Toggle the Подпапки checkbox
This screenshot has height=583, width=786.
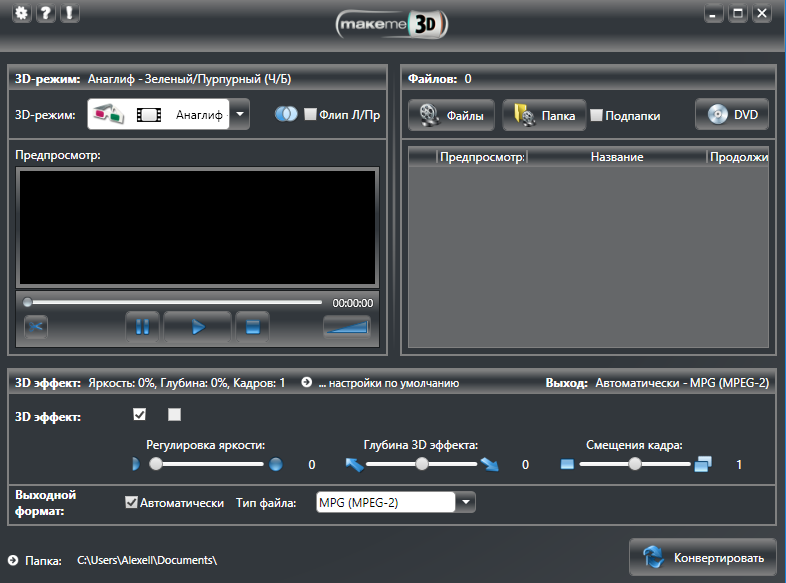click(597, 115)
